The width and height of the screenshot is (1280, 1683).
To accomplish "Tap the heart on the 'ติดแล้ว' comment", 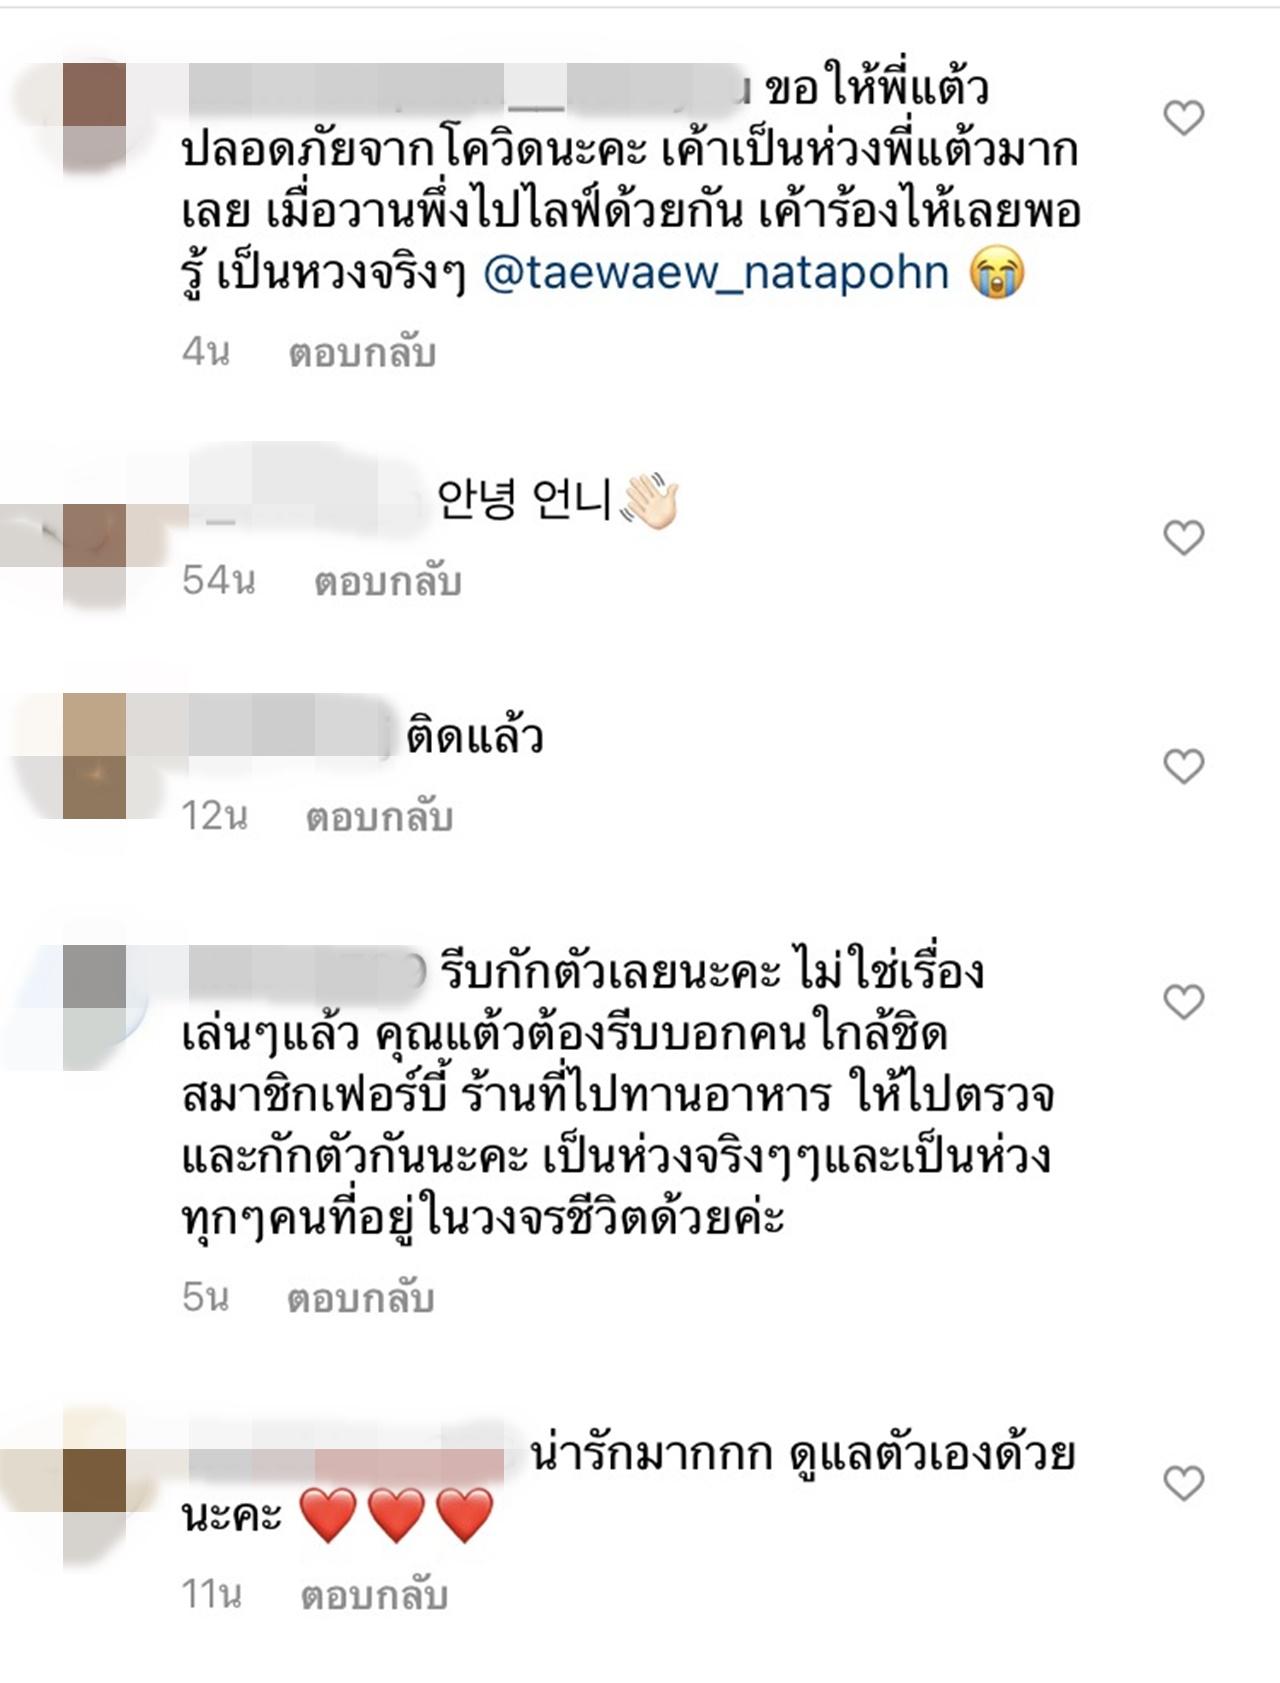I will 1184,767.
